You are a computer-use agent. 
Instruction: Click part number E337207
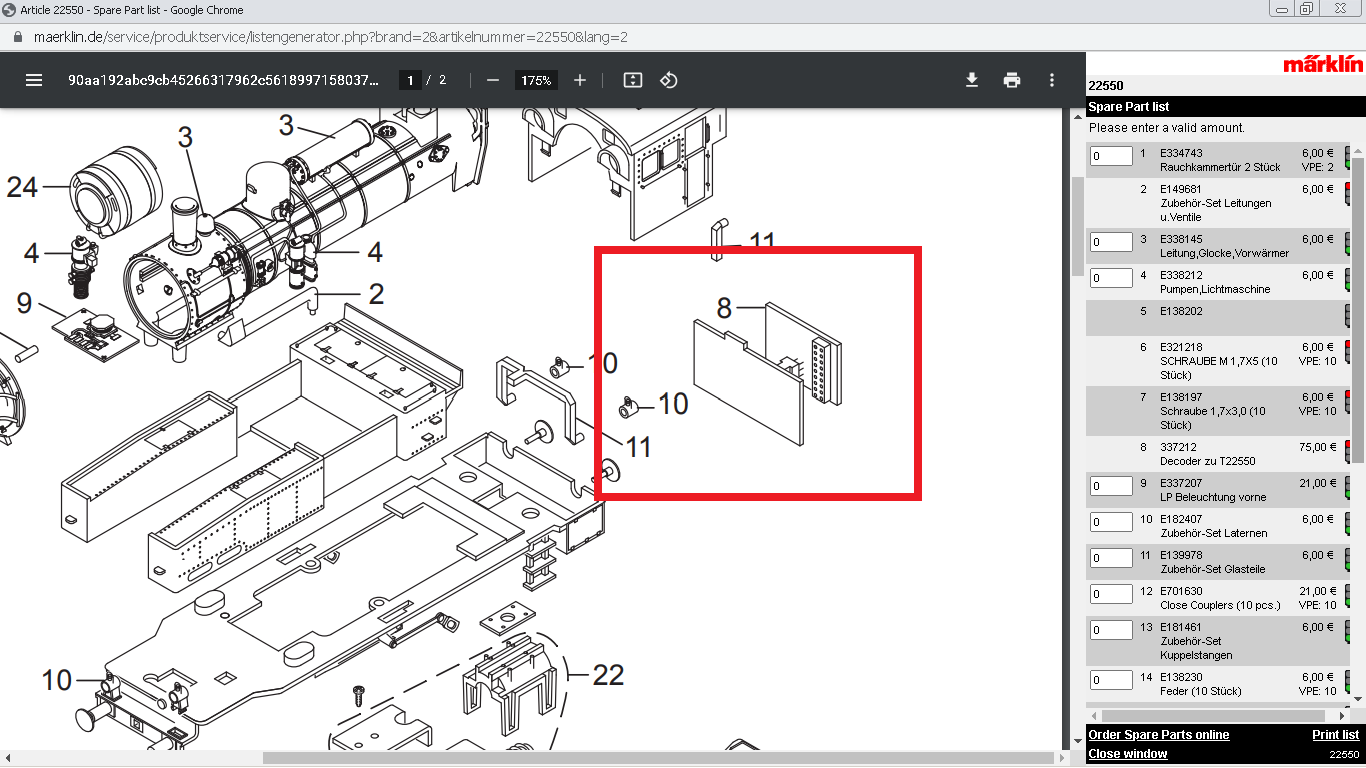(x=1181, y=483)
